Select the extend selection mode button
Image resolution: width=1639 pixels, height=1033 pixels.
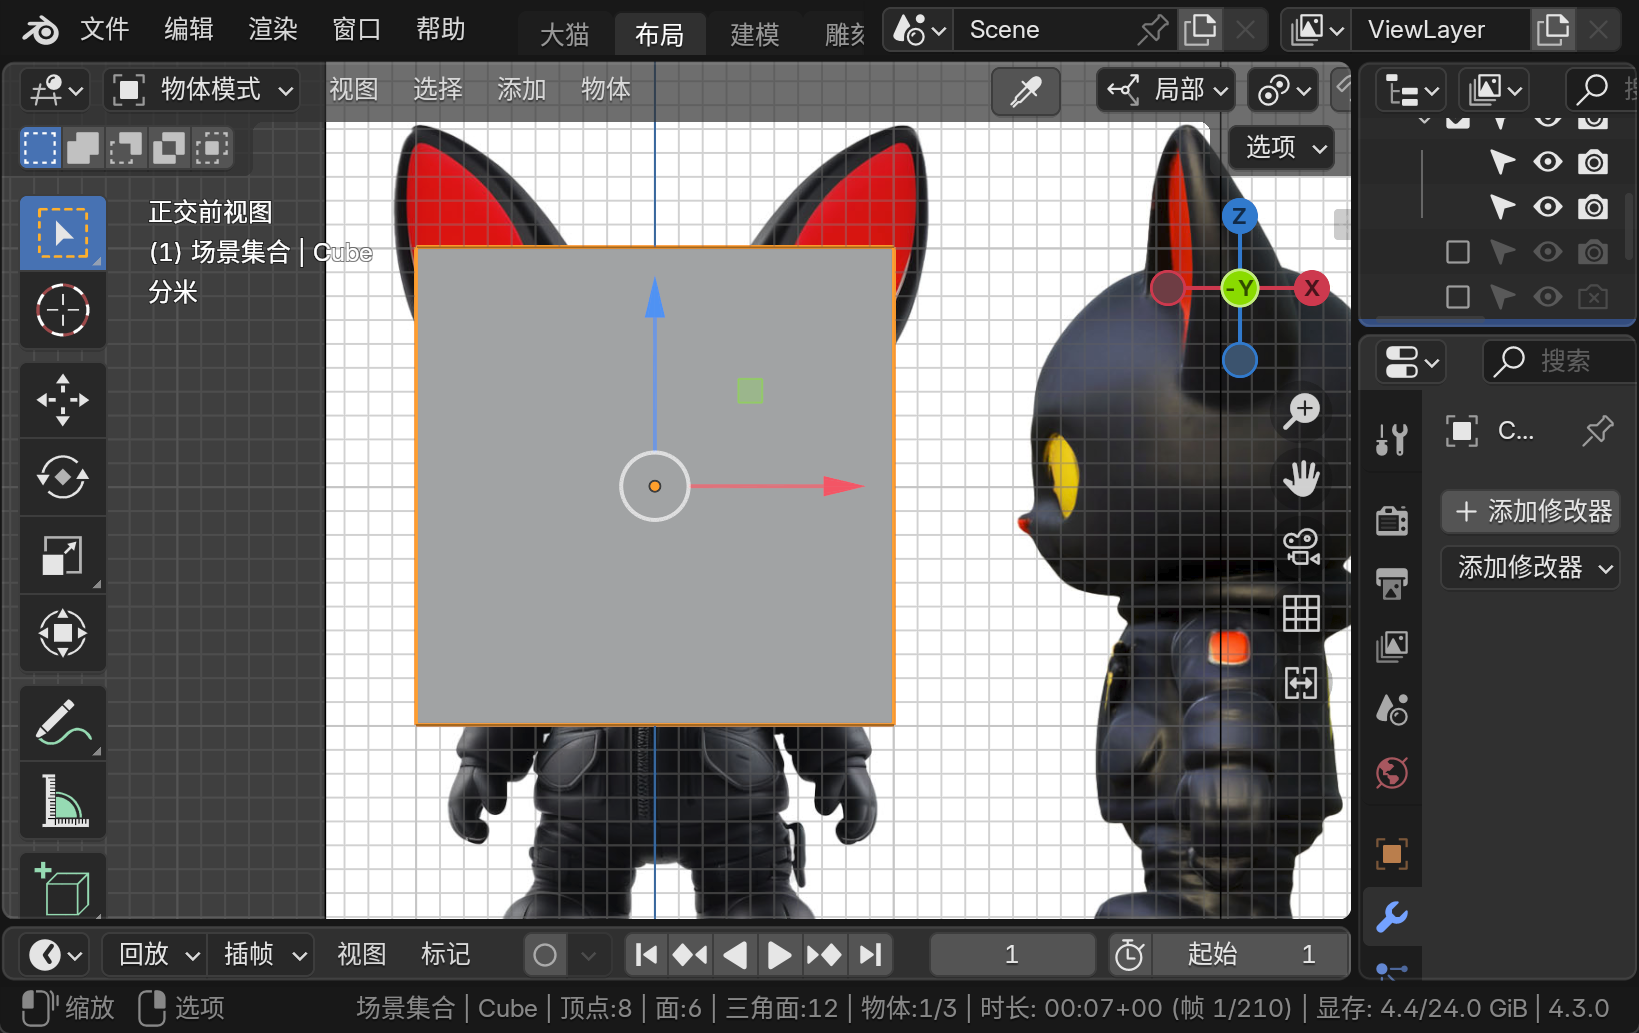(83, 149)
